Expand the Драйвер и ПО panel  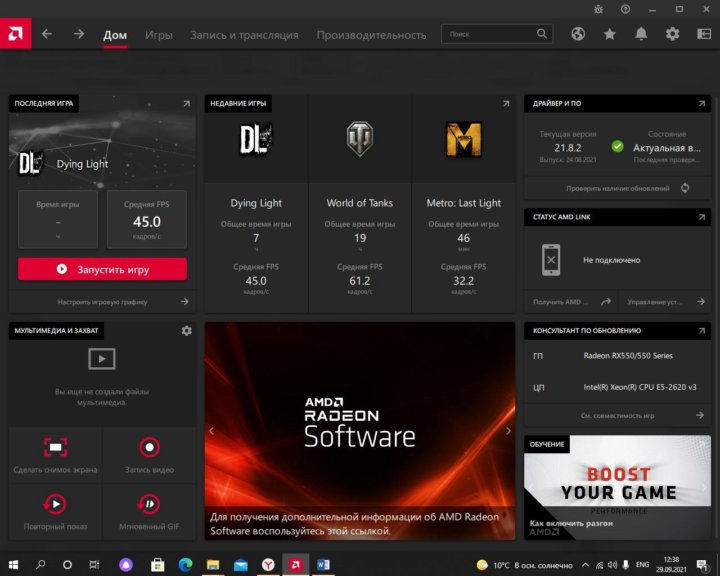[x=702, y=103]
